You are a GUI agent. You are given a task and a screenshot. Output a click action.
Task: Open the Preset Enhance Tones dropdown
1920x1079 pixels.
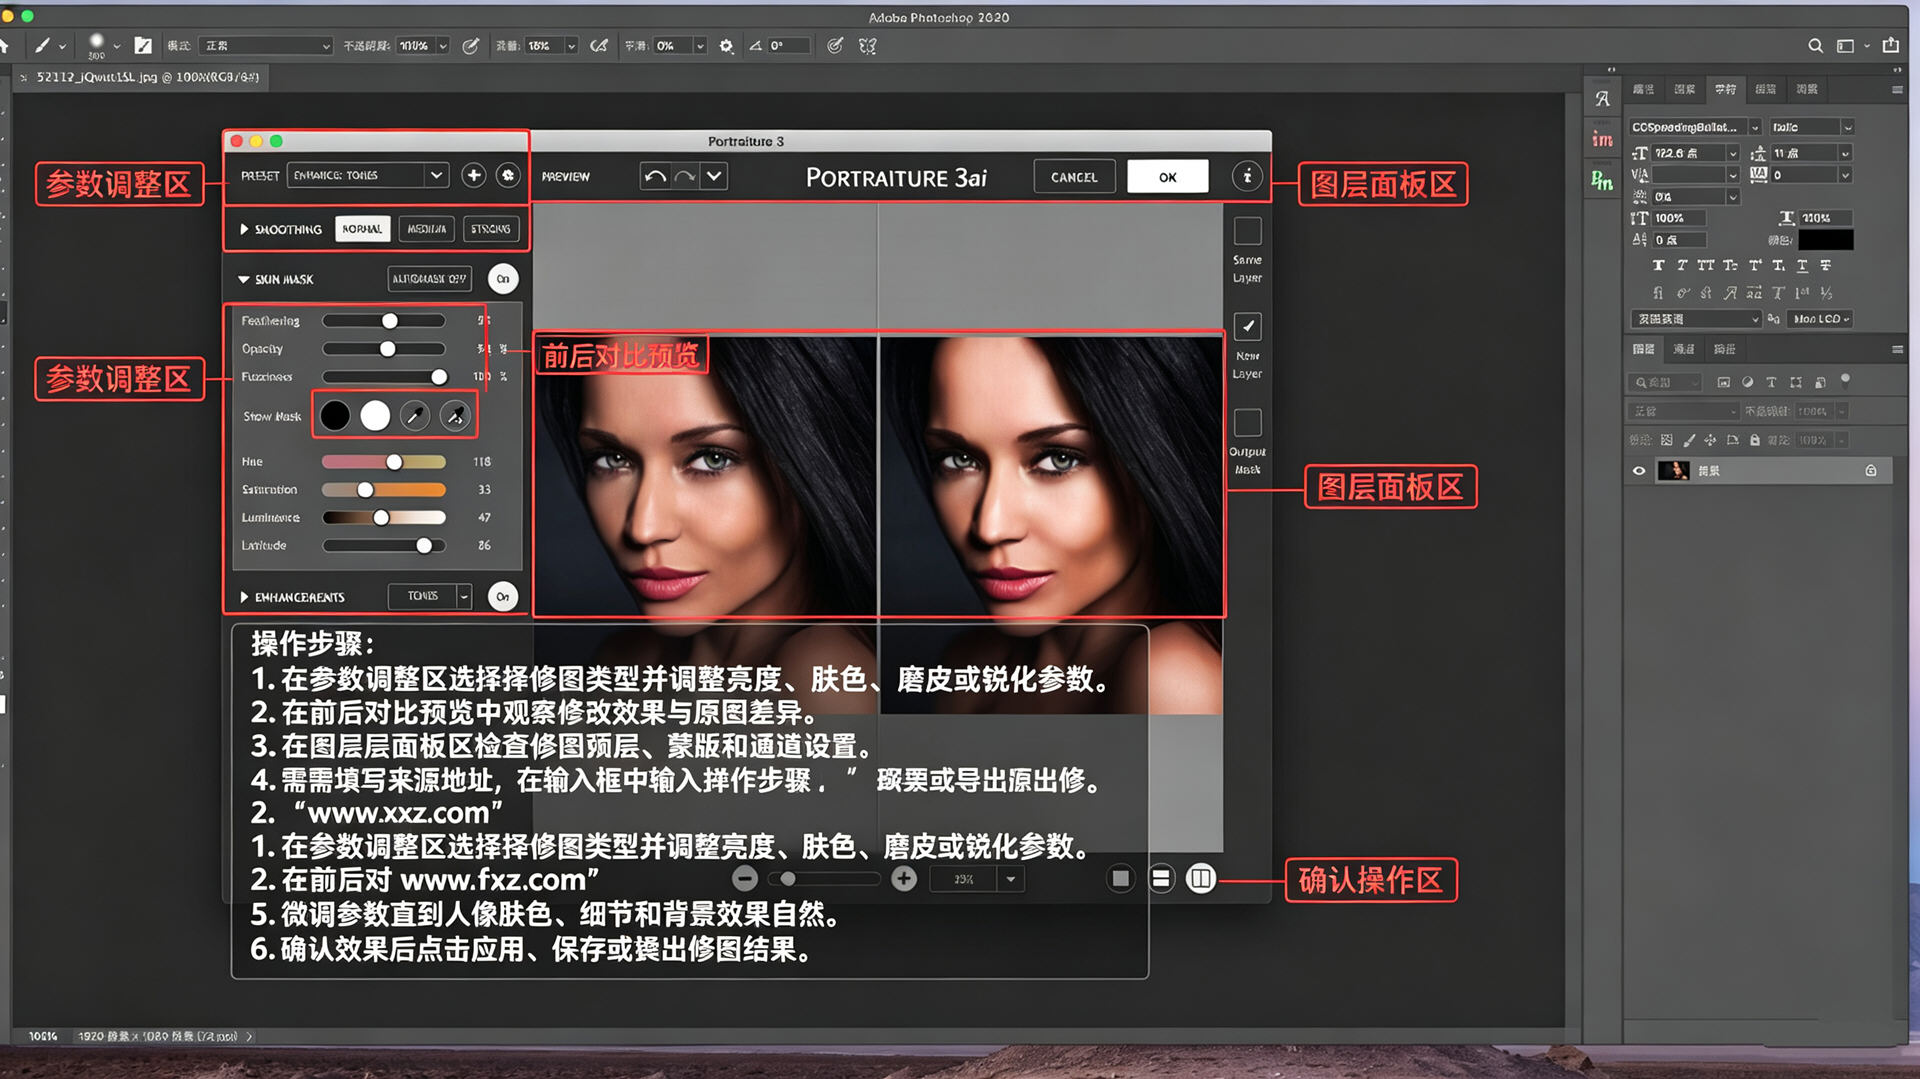coord(367,175)
